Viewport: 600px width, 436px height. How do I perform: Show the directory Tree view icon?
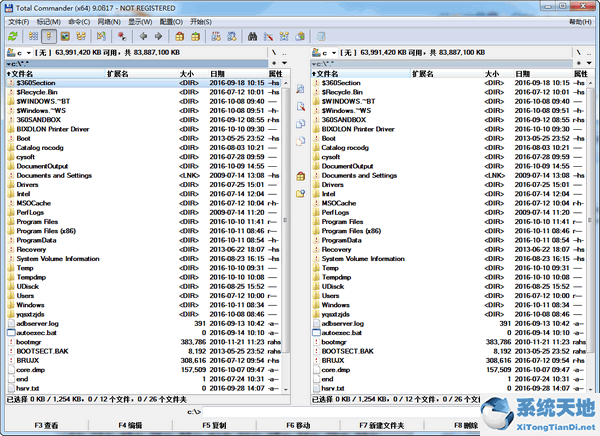pos(81,36)
